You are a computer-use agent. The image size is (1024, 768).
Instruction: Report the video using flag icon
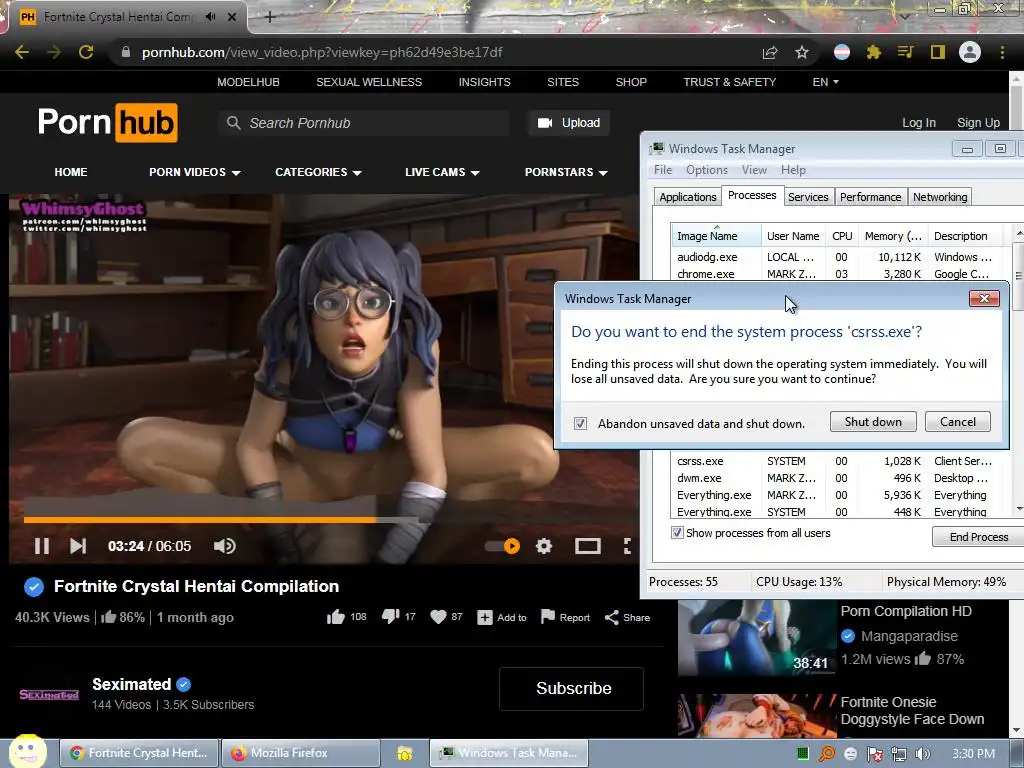(548, 616)
